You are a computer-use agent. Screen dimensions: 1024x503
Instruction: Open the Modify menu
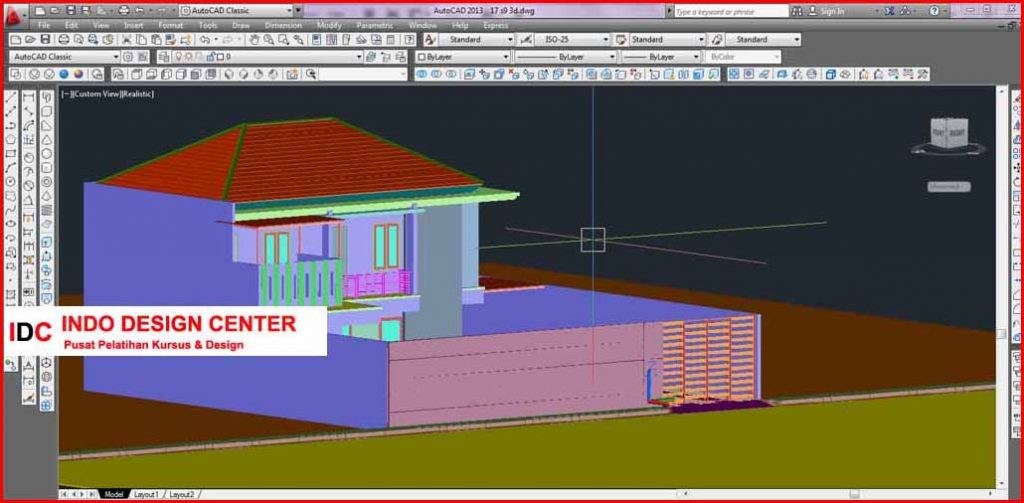329,25
